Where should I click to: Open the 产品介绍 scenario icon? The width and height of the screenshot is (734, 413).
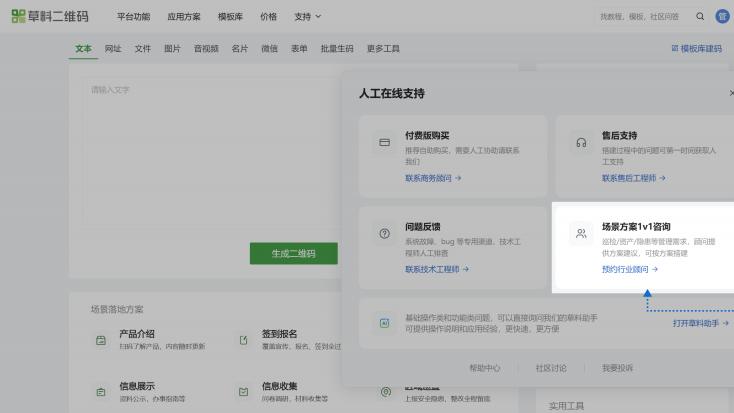coord(101,340)
